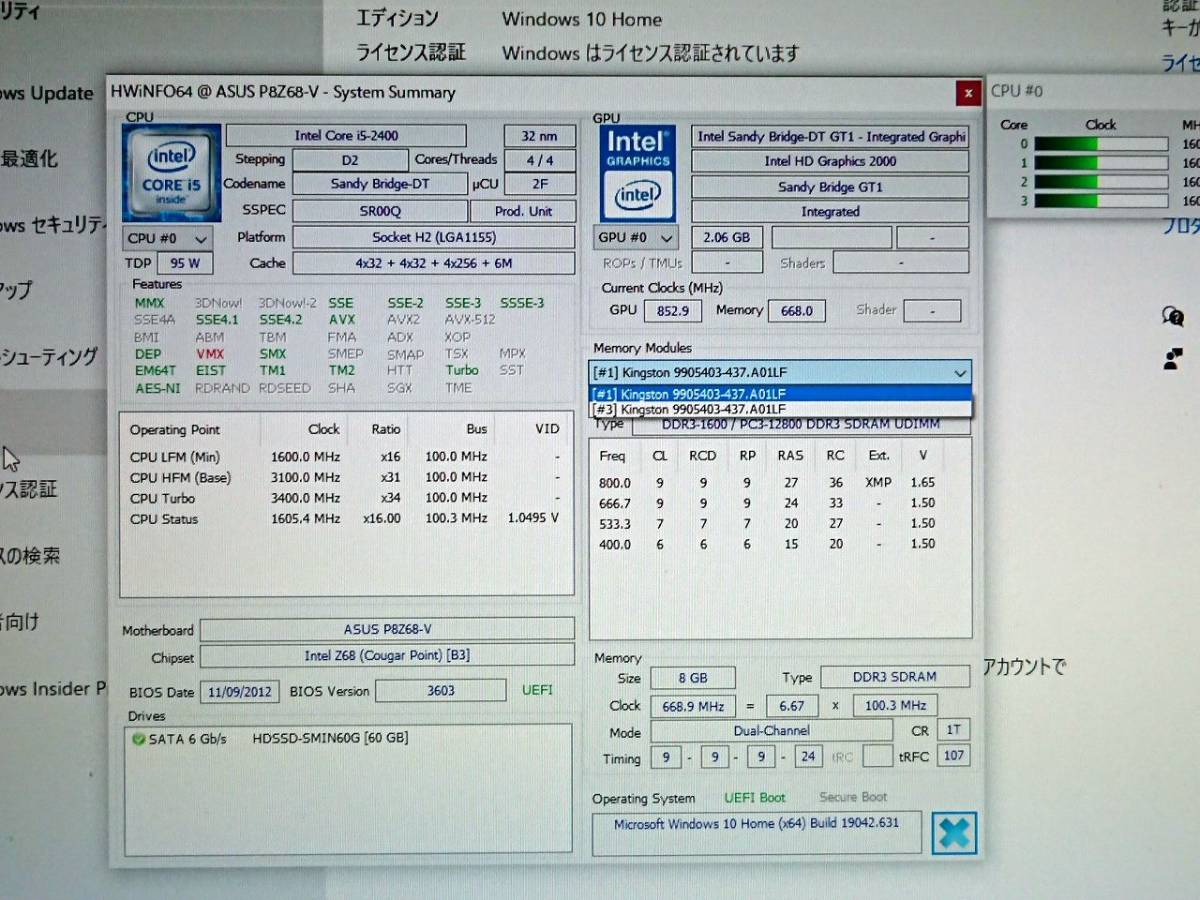Click the GPU memory clock 668.0 value

pos(796,311)
